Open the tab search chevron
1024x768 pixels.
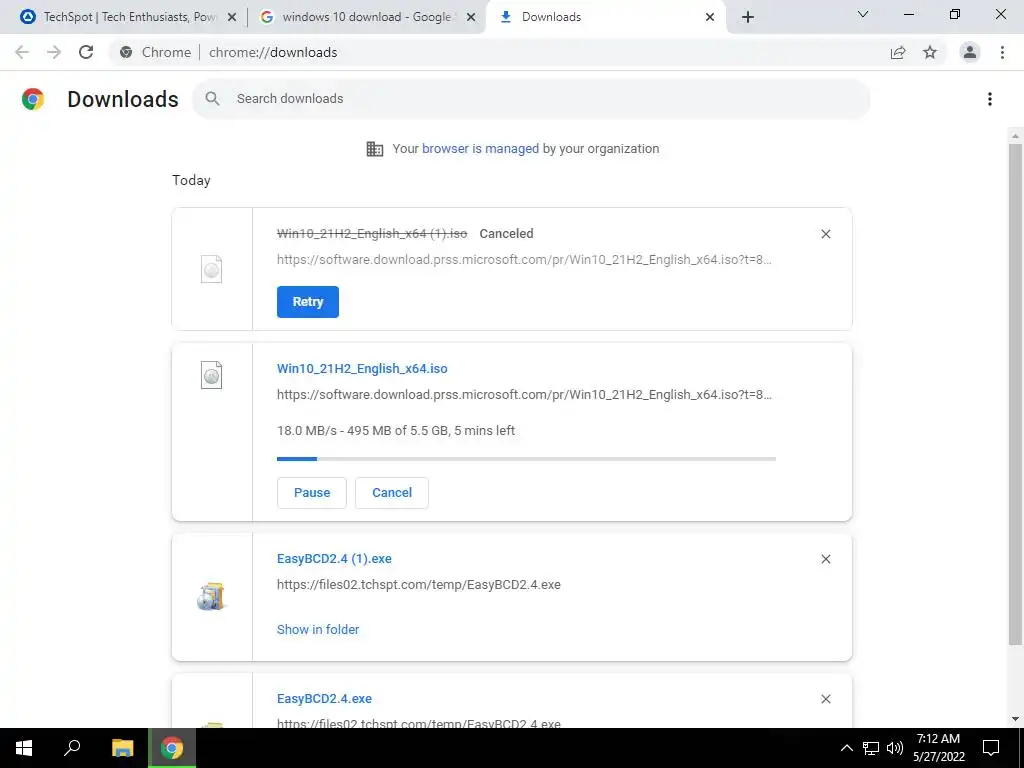(x=863, y=14)
